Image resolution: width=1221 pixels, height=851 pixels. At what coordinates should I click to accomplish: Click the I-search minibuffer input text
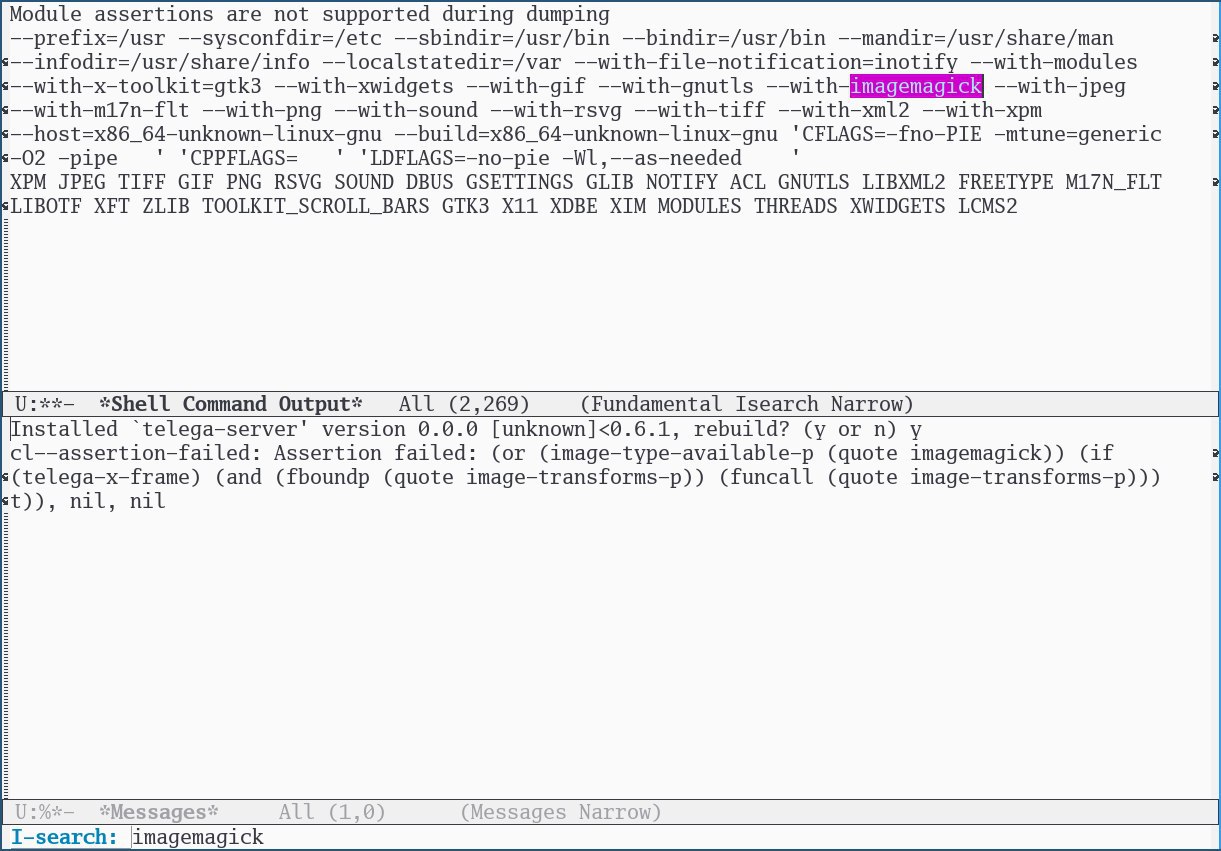(198, 837)
